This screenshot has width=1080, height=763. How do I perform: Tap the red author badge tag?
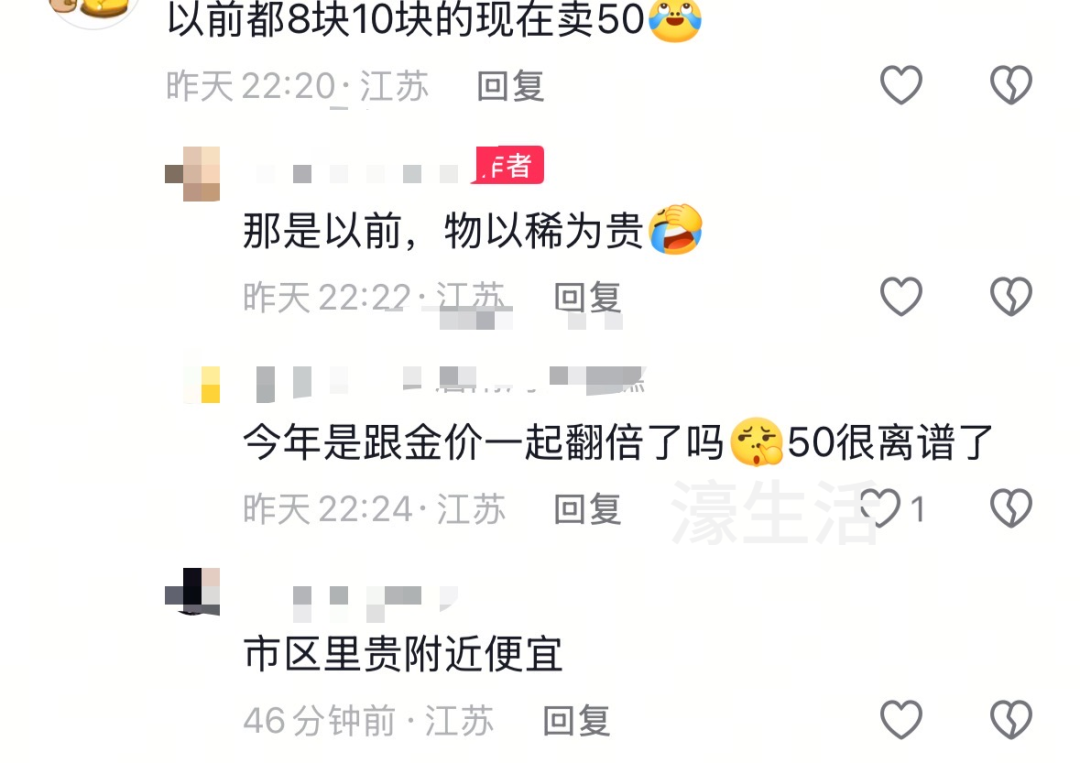(x=508, y=165)
